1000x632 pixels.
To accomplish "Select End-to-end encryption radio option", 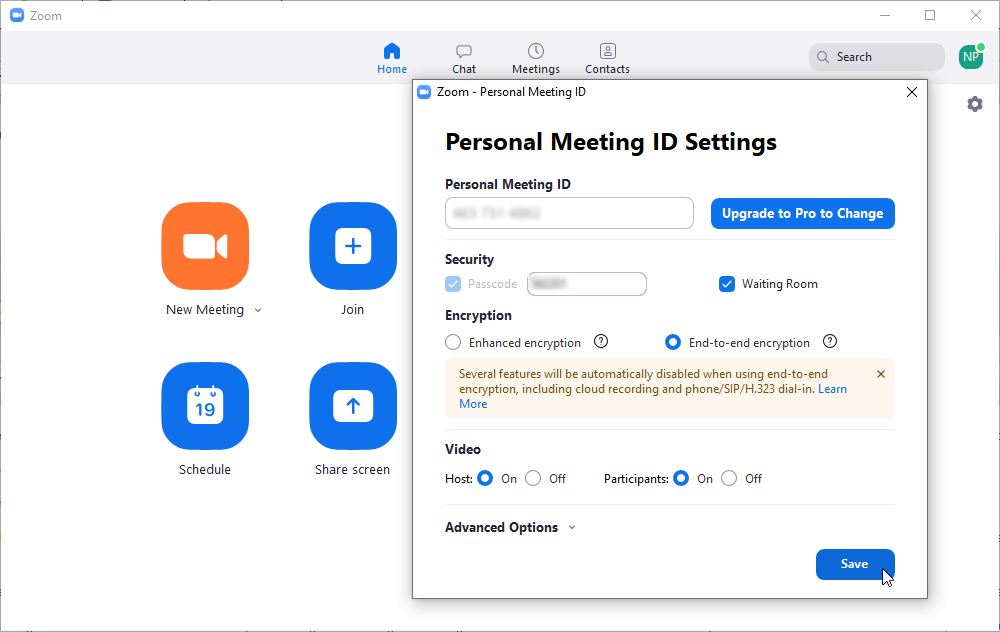I will pos(673,342).
